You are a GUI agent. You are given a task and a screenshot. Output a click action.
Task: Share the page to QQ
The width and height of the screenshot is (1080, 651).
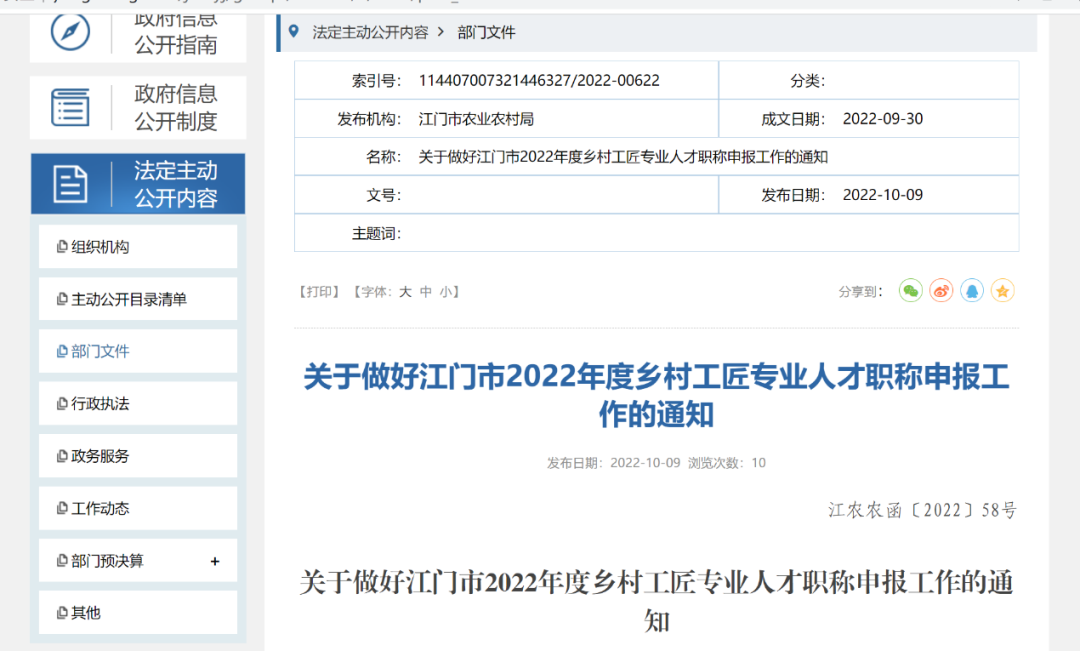click(x=971, y=290)
